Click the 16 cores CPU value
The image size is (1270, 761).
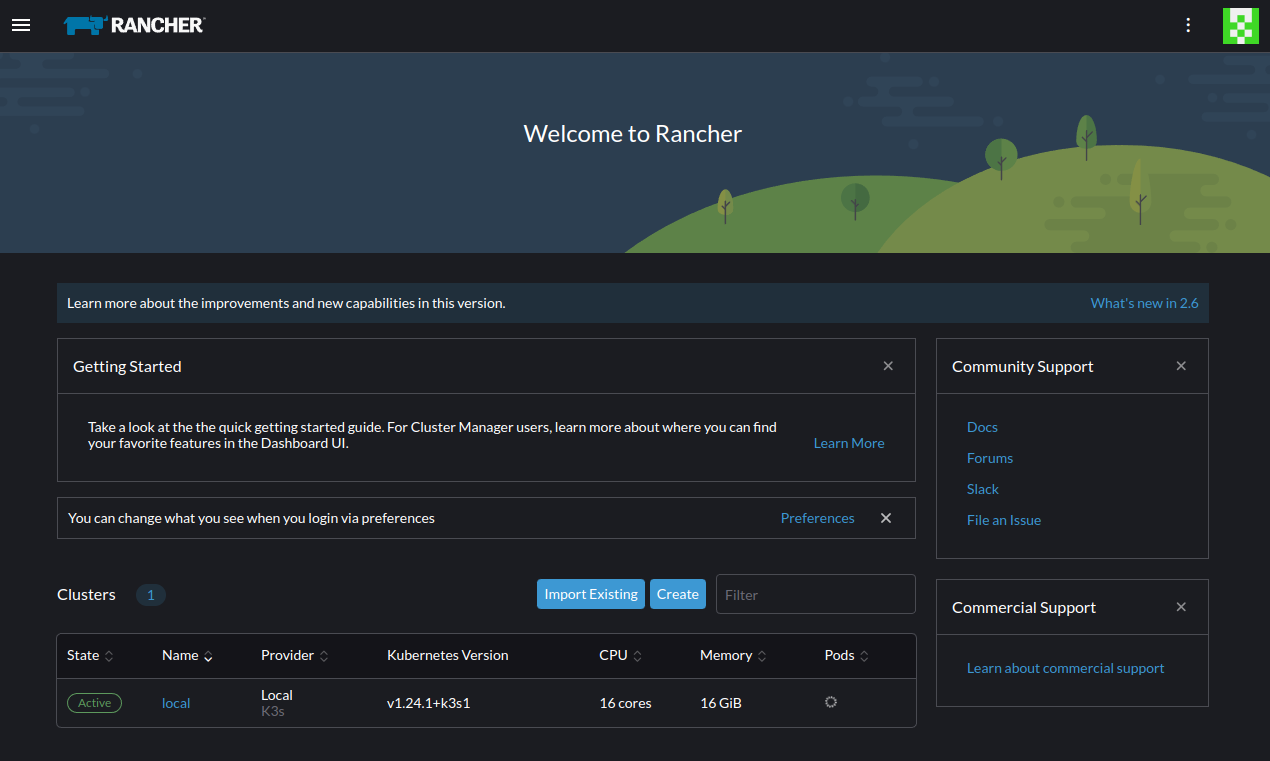(x=625, y=703)
